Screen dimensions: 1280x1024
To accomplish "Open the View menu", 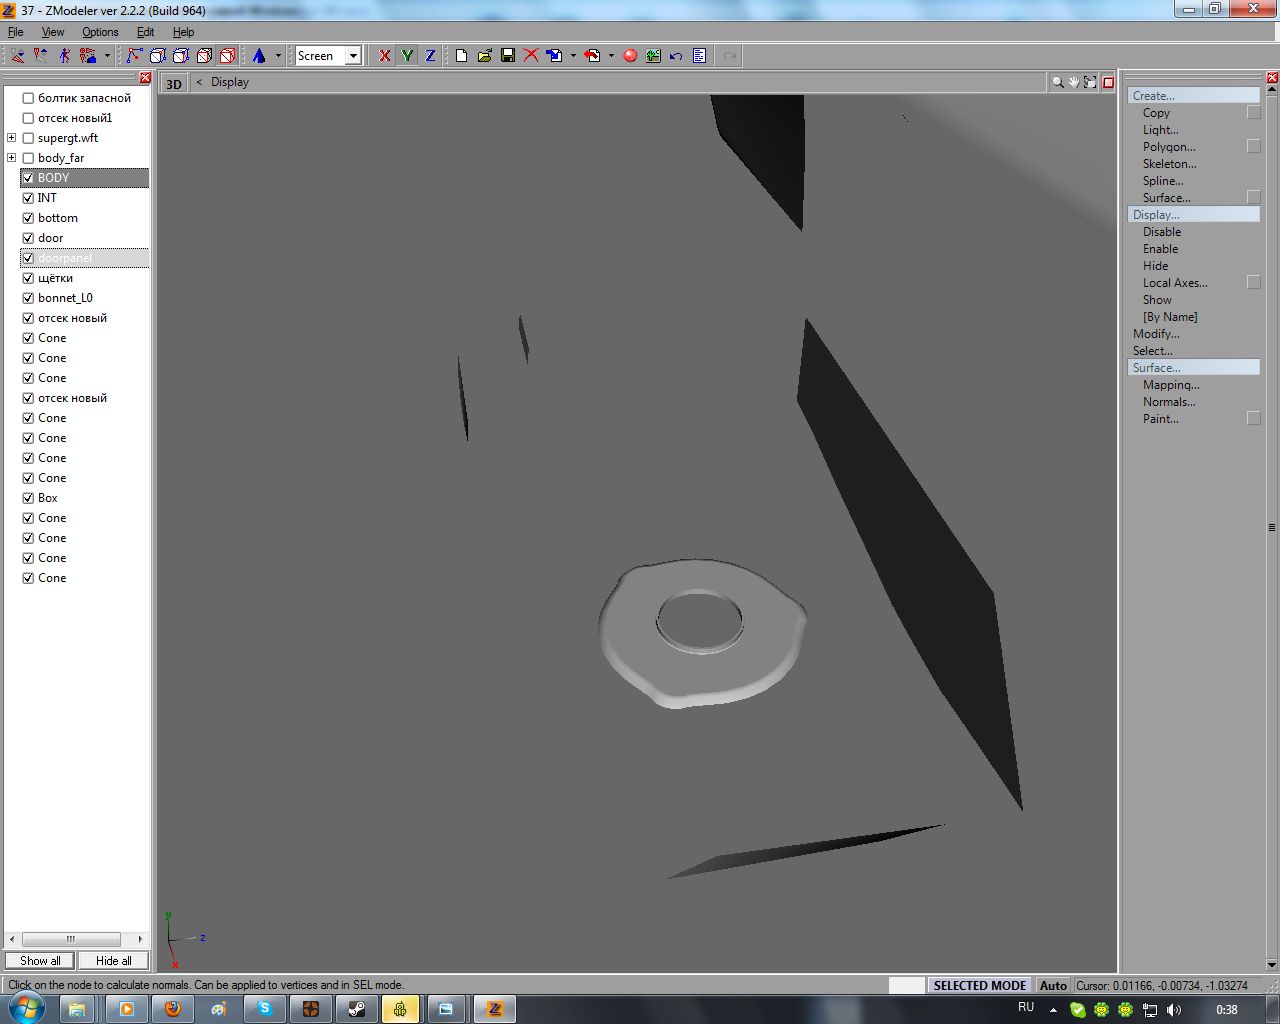I will [x=53, y=32].
